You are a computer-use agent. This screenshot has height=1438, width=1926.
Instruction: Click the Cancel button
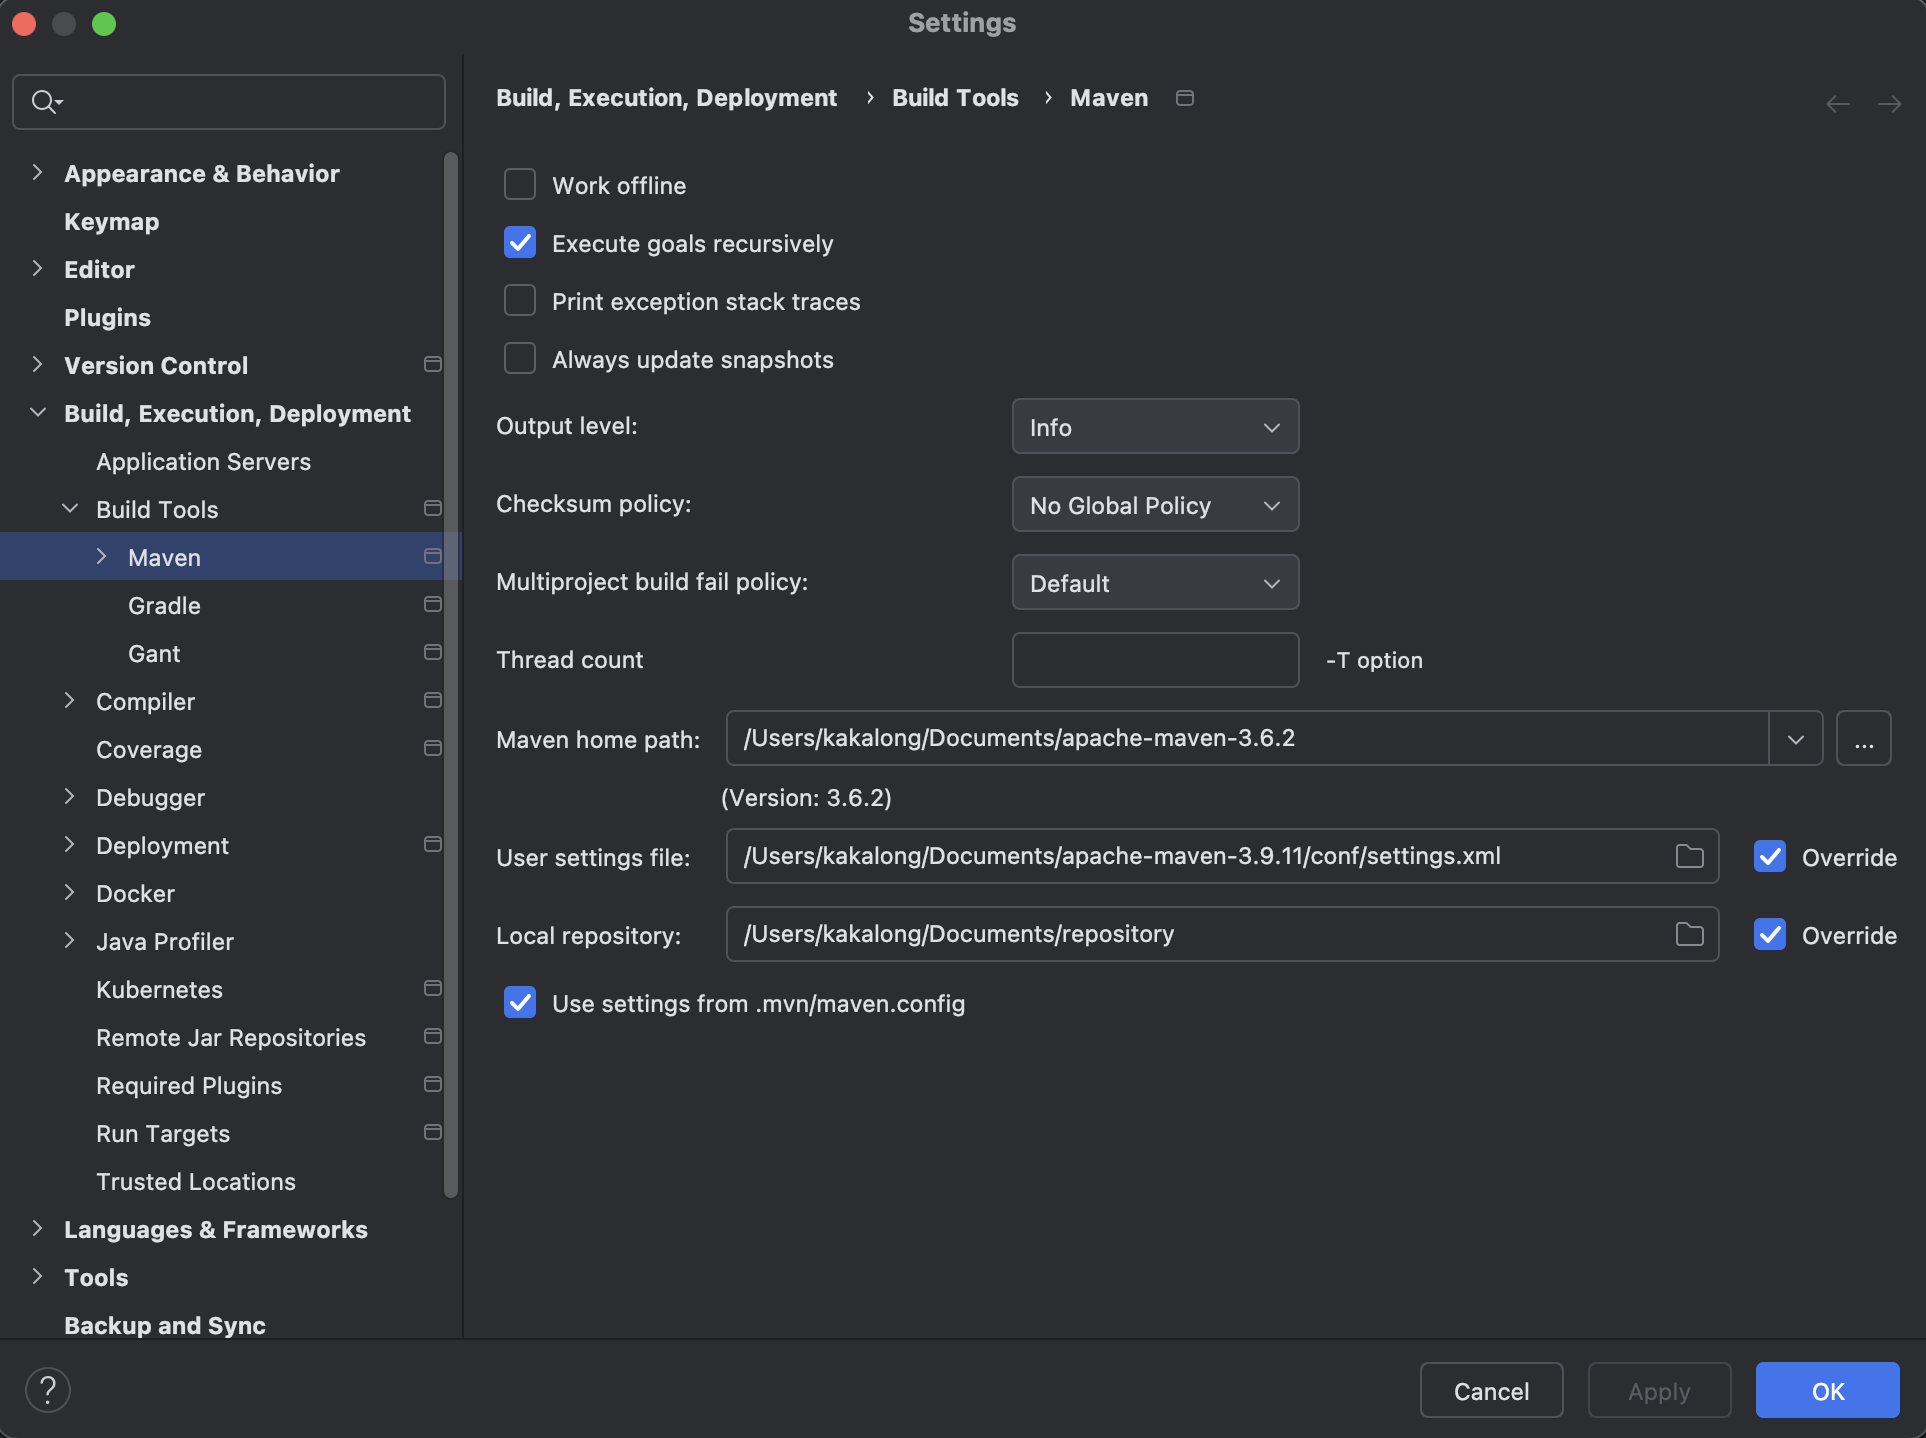point(1490,1391)
